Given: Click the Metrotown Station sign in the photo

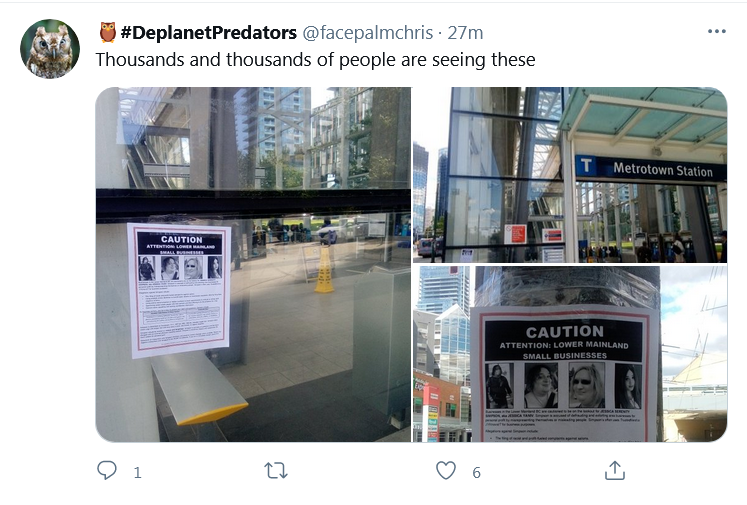Looking at the screenshot, I should 651,168.
